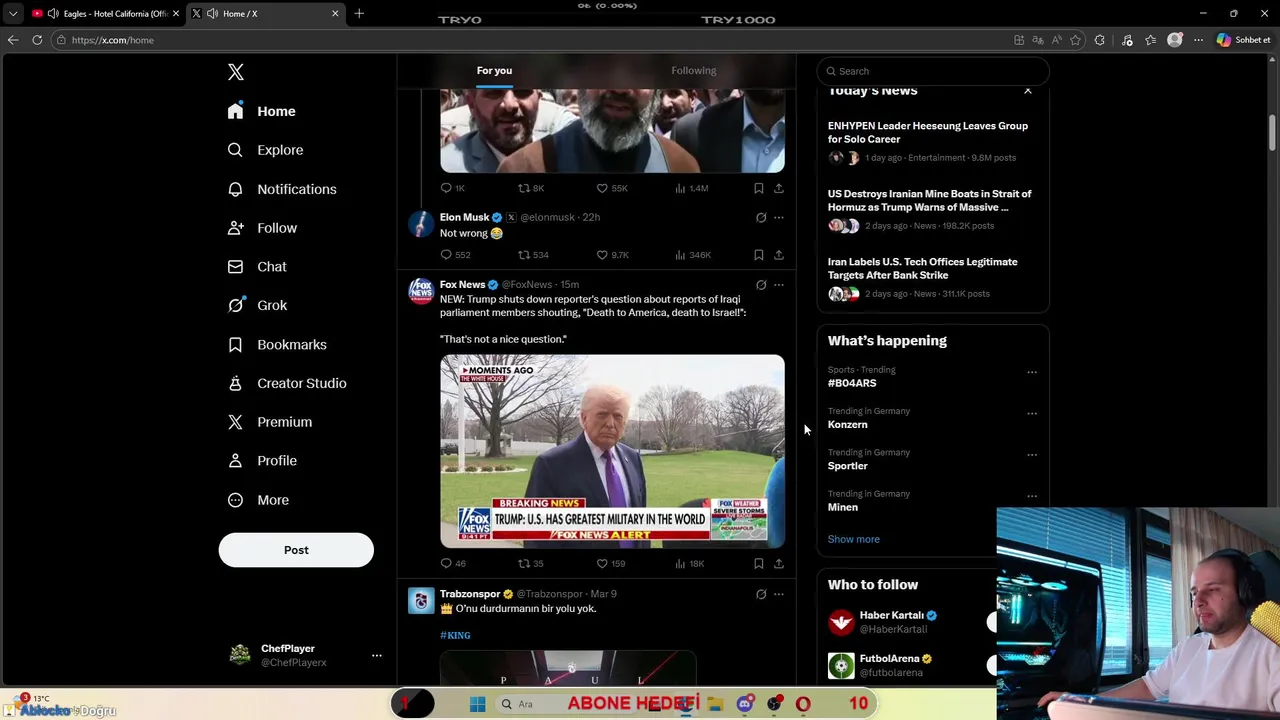Launch Grok from the sidebar
The width and height of the screenshot is (1280, 720).
point(257,306)
